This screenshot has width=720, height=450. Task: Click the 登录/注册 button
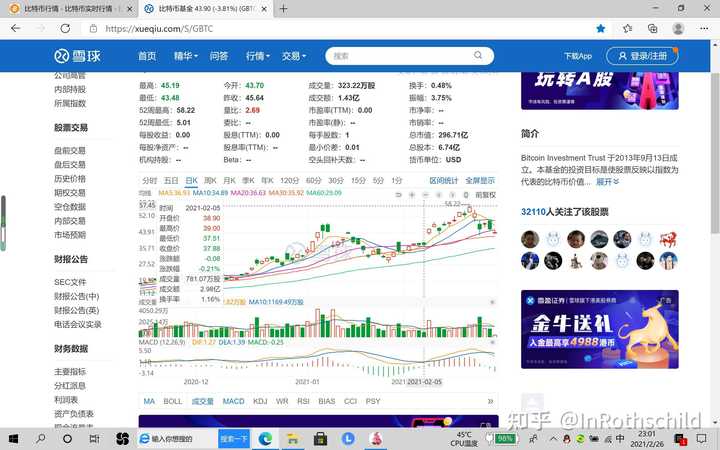click(642, 56)
